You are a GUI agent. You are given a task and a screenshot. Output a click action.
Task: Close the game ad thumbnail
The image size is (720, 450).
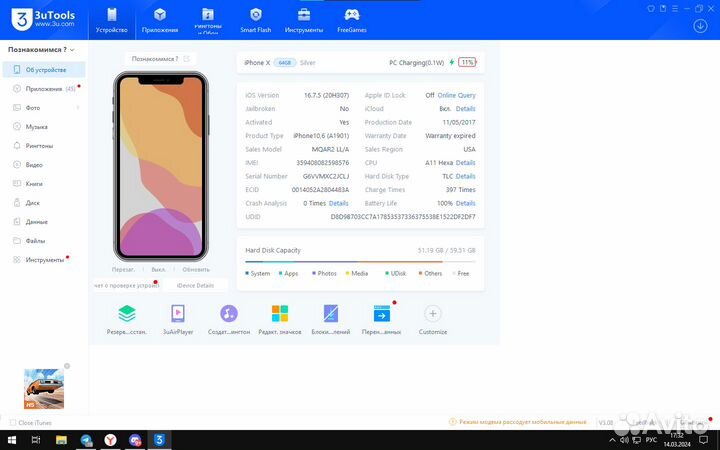(x=67, y=366)
